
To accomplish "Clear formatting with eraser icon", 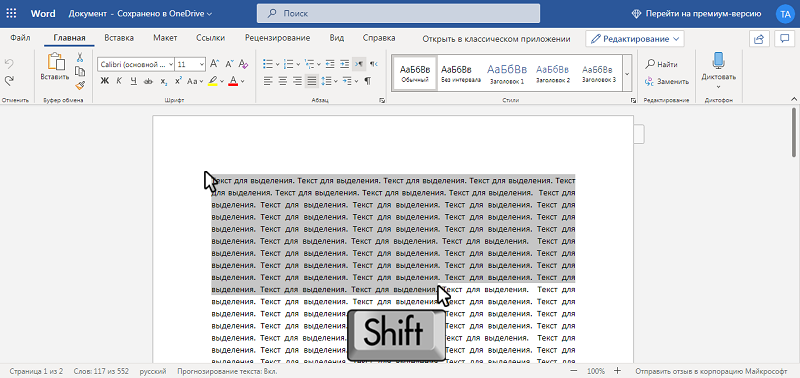I will click(243, 64).
